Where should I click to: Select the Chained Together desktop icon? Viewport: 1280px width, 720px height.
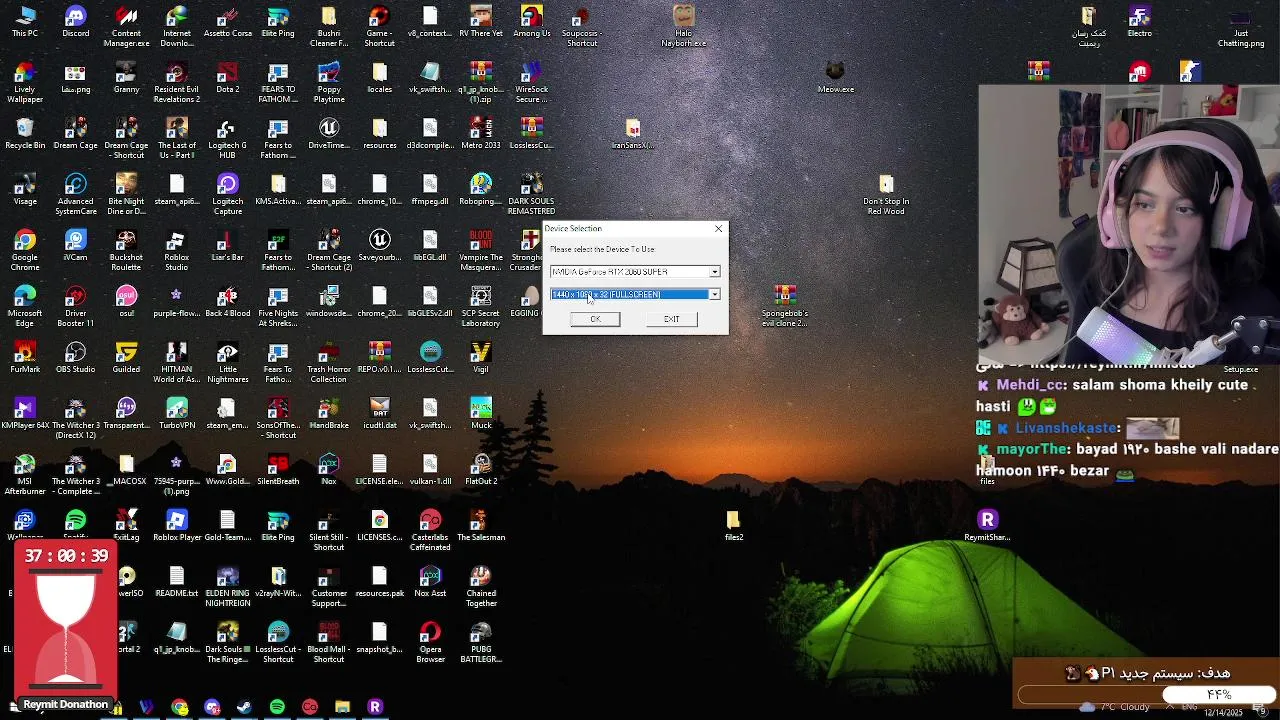pyautogui.click(x=481, y=586)
